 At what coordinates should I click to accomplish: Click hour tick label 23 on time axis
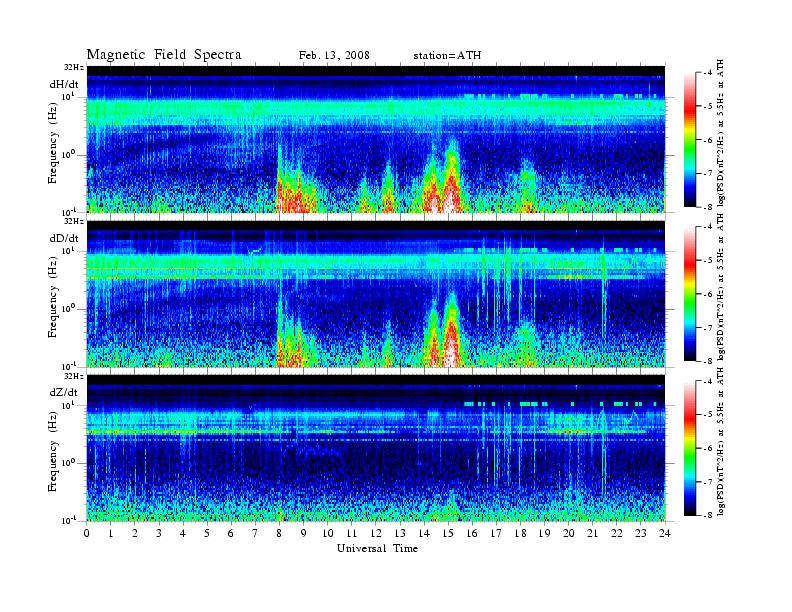point(640,533)
